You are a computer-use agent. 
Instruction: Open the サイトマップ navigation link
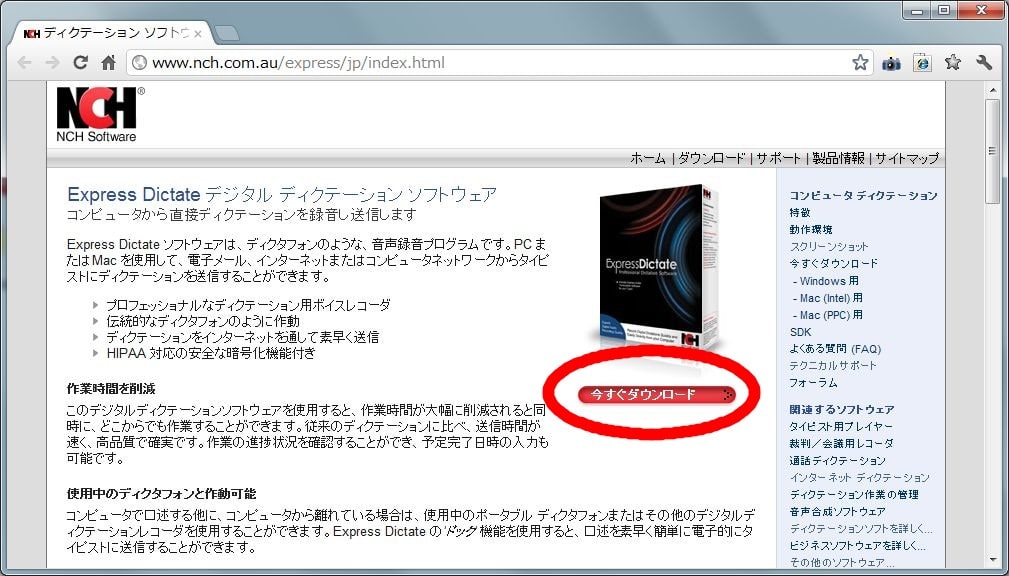[908, 158]
